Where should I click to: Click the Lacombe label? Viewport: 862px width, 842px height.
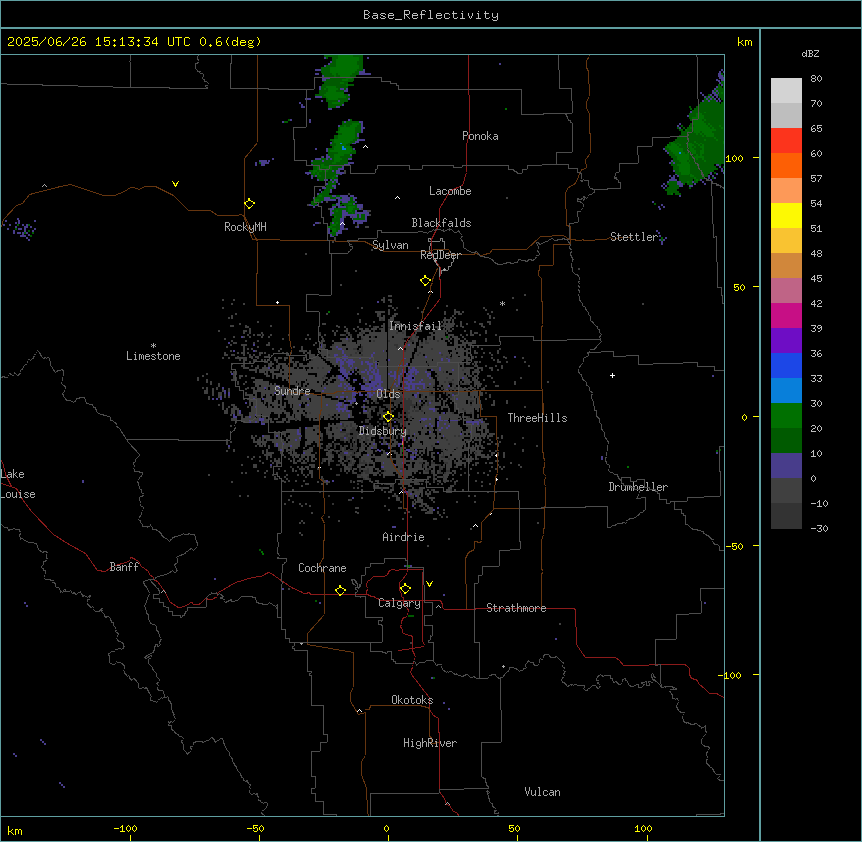click(450, 191)
